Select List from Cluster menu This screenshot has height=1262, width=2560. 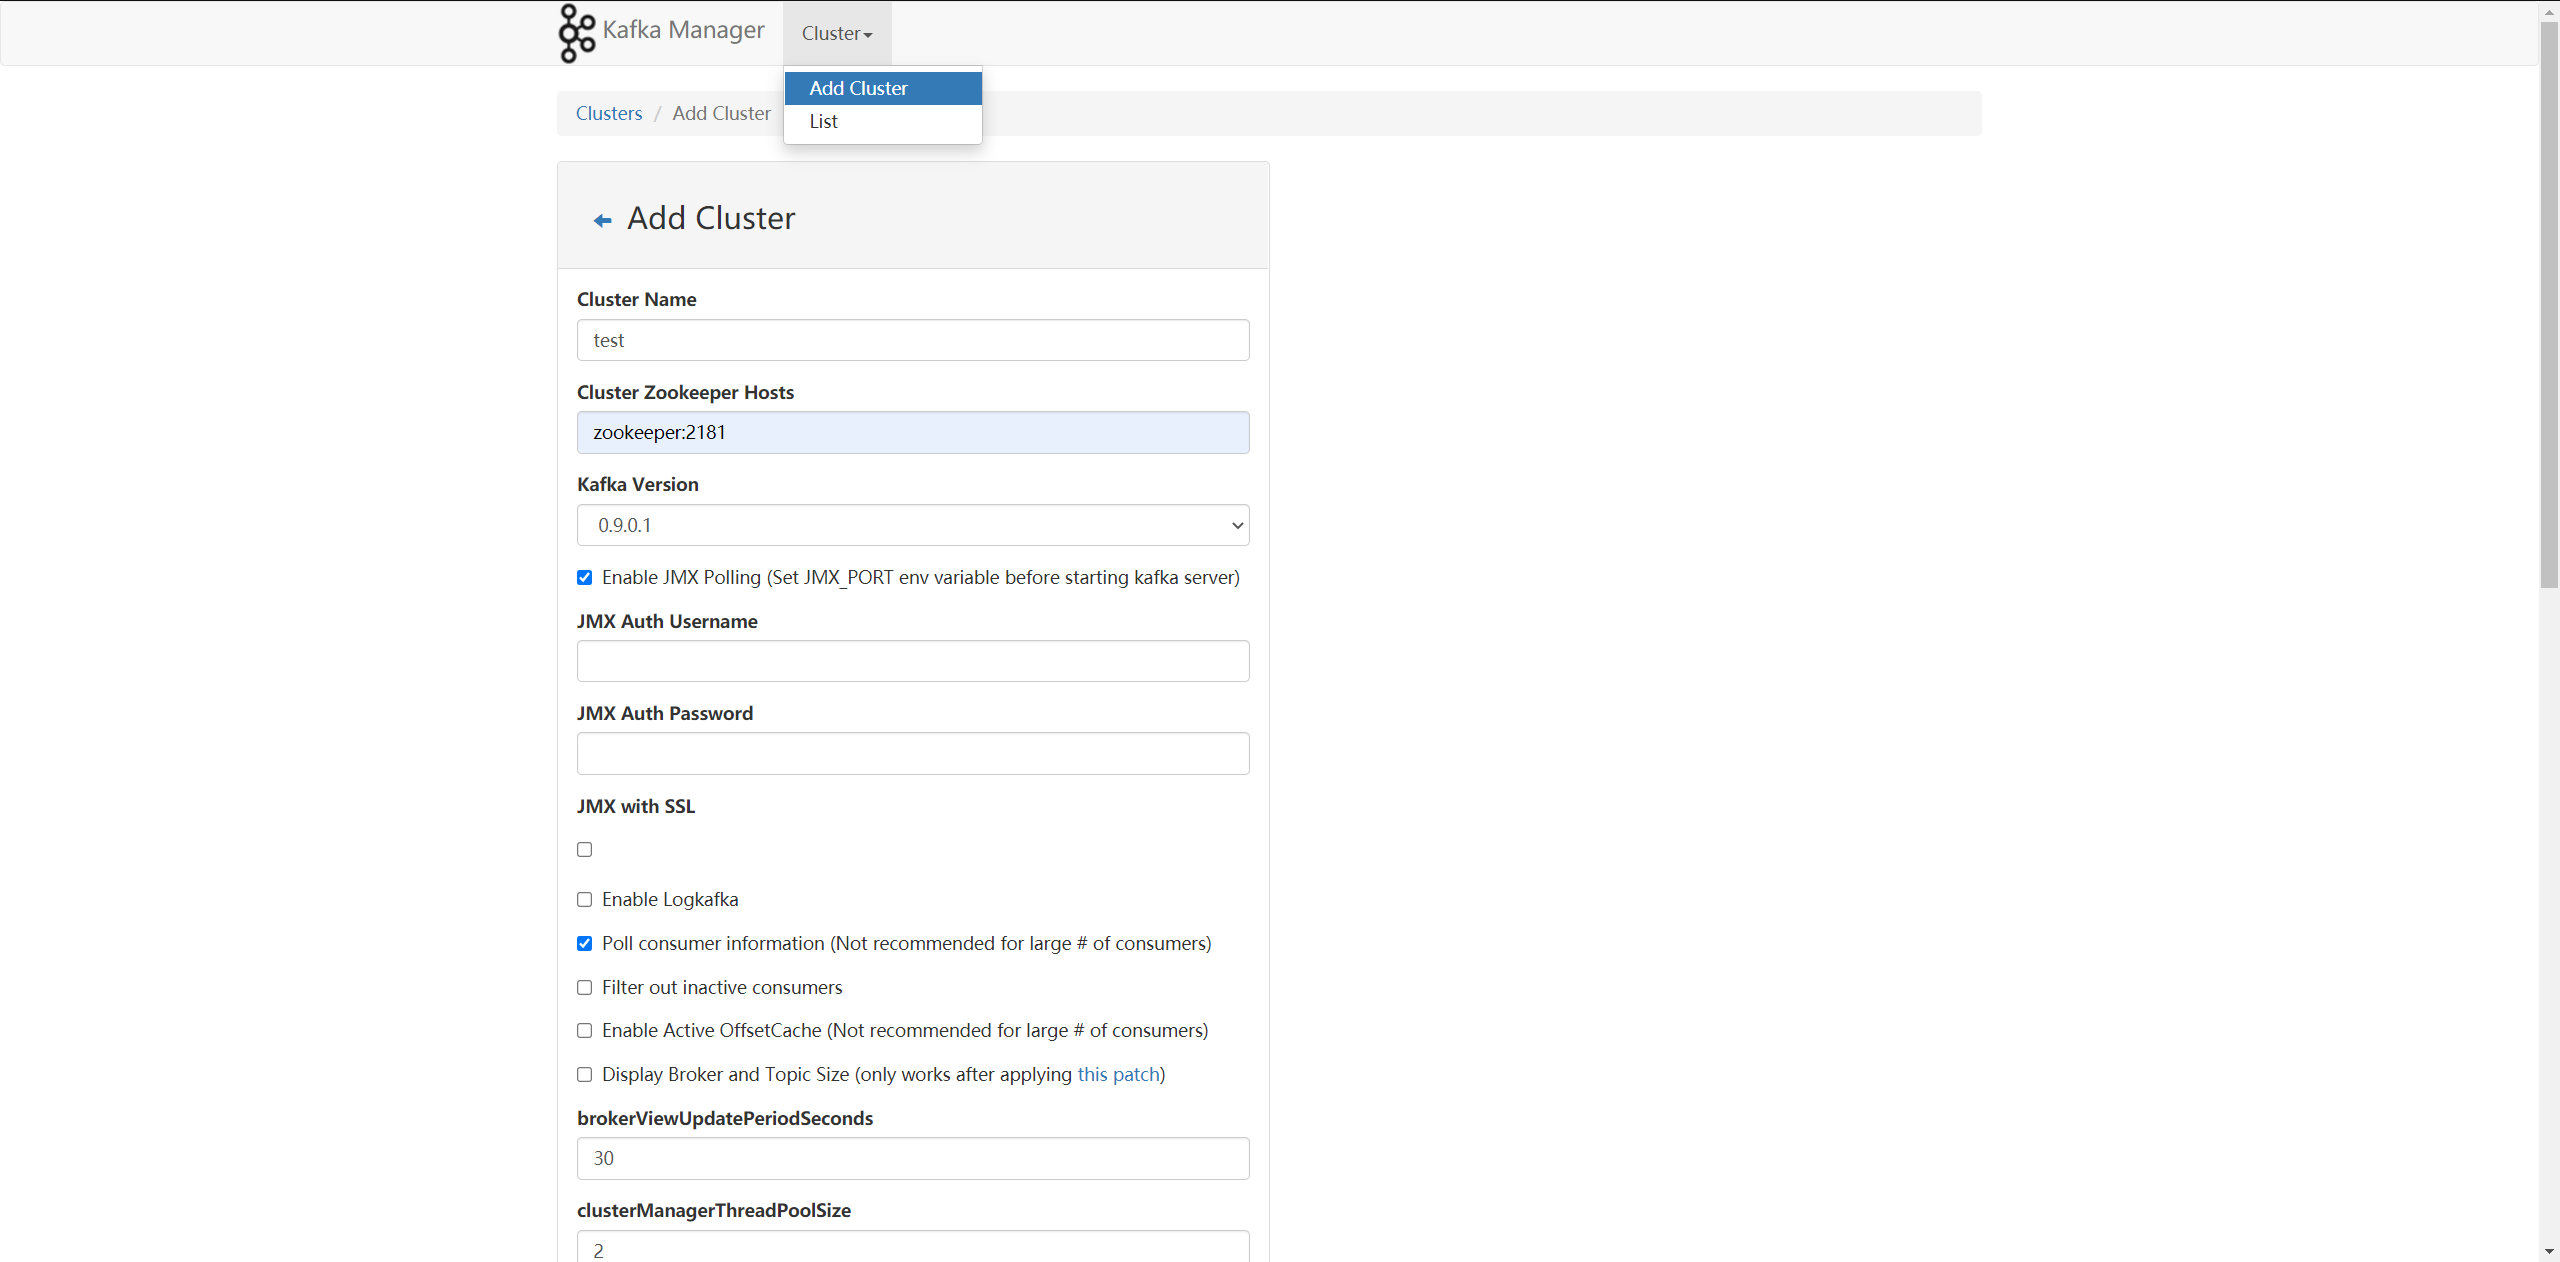(x=823, y=121)
